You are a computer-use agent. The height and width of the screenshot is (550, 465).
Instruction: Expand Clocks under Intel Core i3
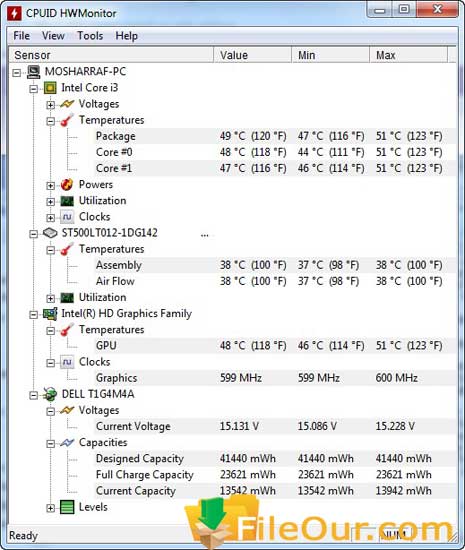(50, 217)
